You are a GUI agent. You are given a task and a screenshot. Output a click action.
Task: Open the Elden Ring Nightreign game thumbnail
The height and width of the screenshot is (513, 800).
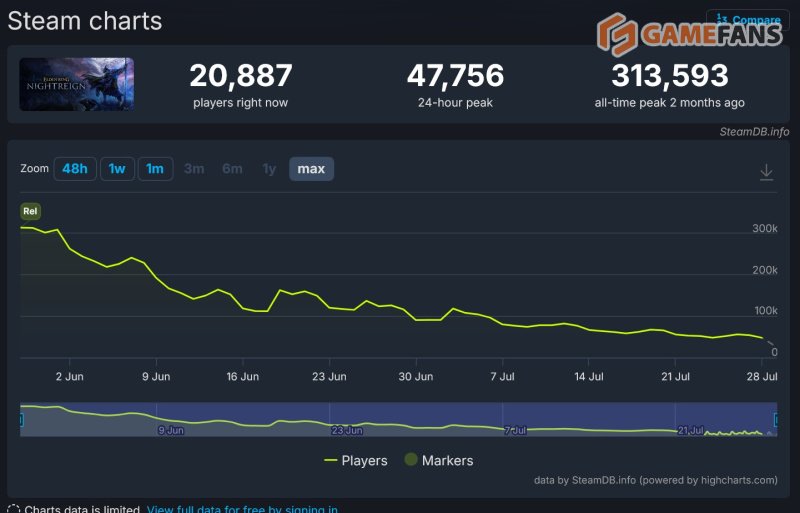click(x=77, y=84)
